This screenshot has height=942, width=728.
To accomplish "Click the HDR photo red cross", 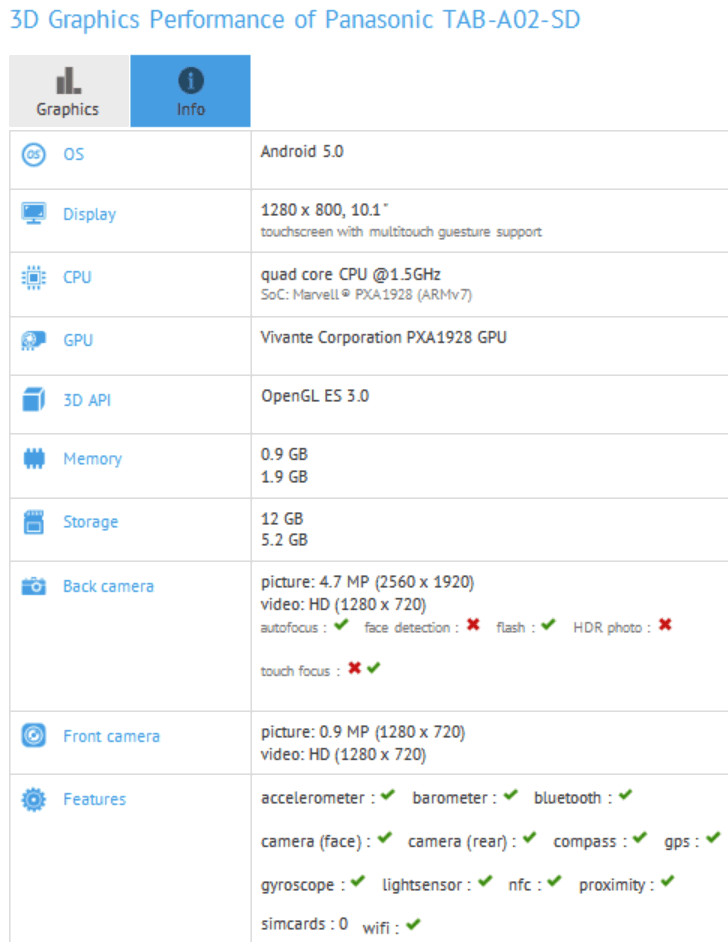I will (665, 625).
